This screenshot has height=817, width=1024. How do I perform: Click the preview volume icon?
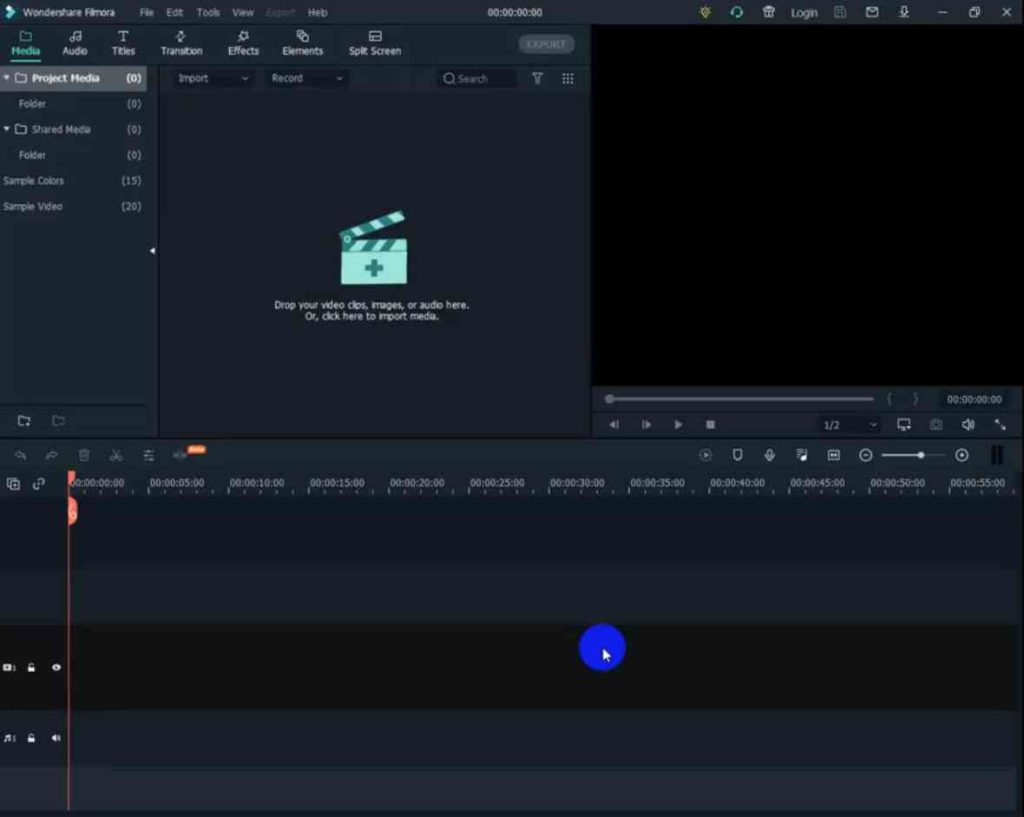click(968, 425)
